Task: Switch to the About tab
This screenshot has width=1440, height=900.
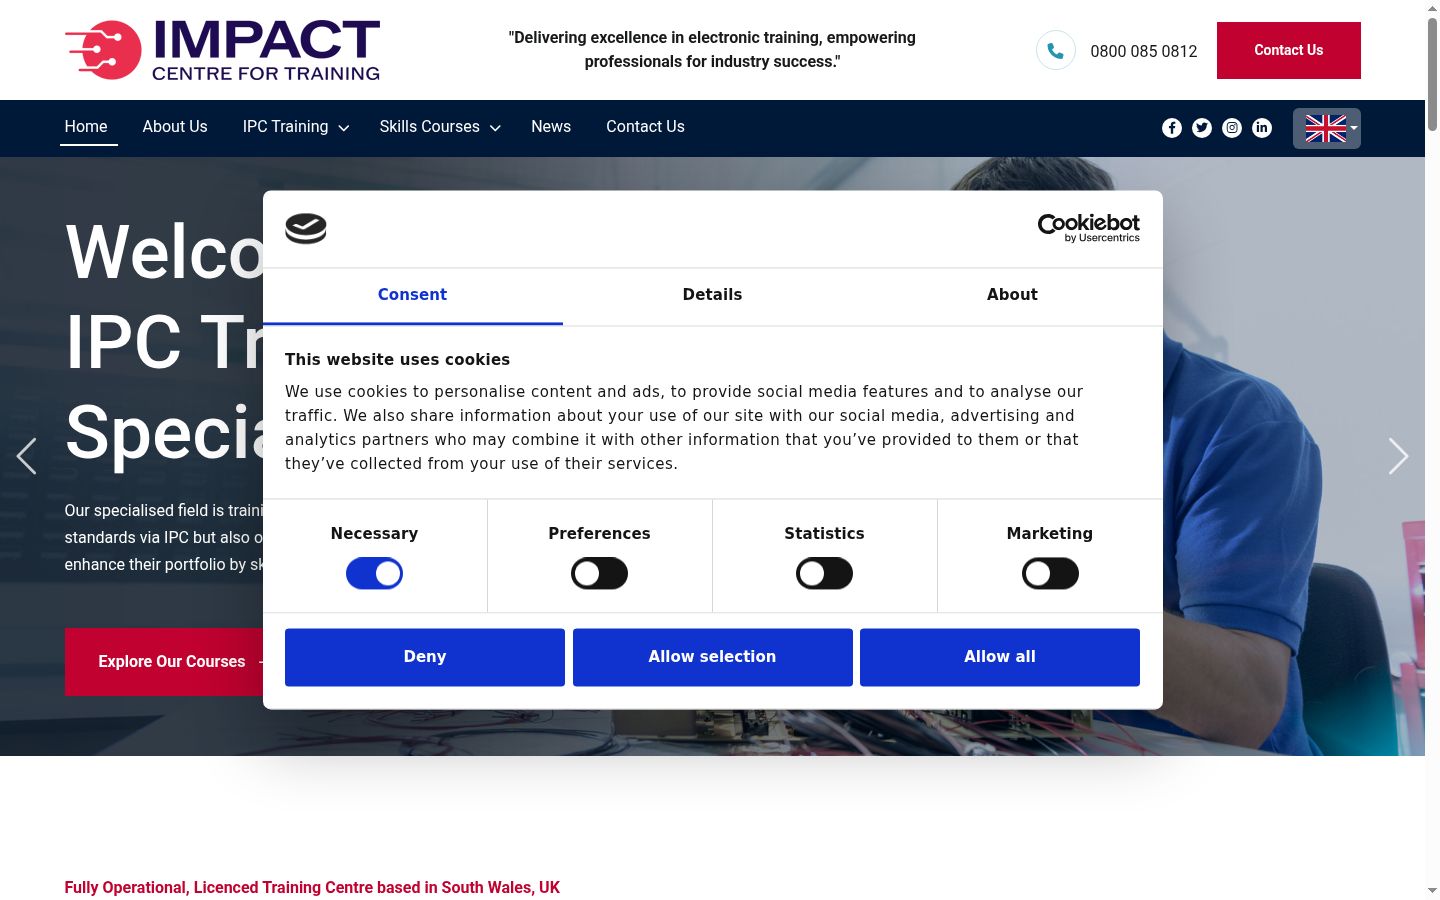Action: click(x=1012, y=295)
